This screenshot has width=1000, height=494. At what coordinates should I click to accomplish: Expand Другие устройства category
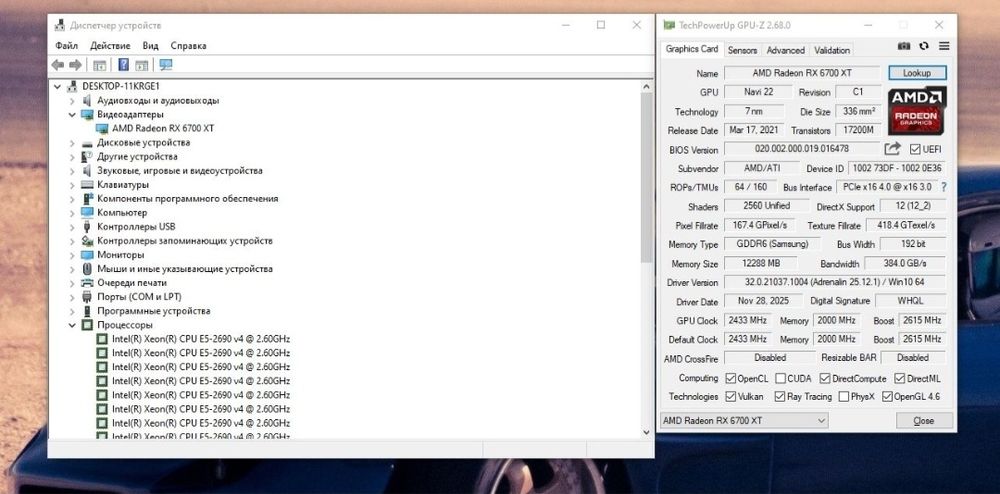pyautogui.click(x=72, y=157)
